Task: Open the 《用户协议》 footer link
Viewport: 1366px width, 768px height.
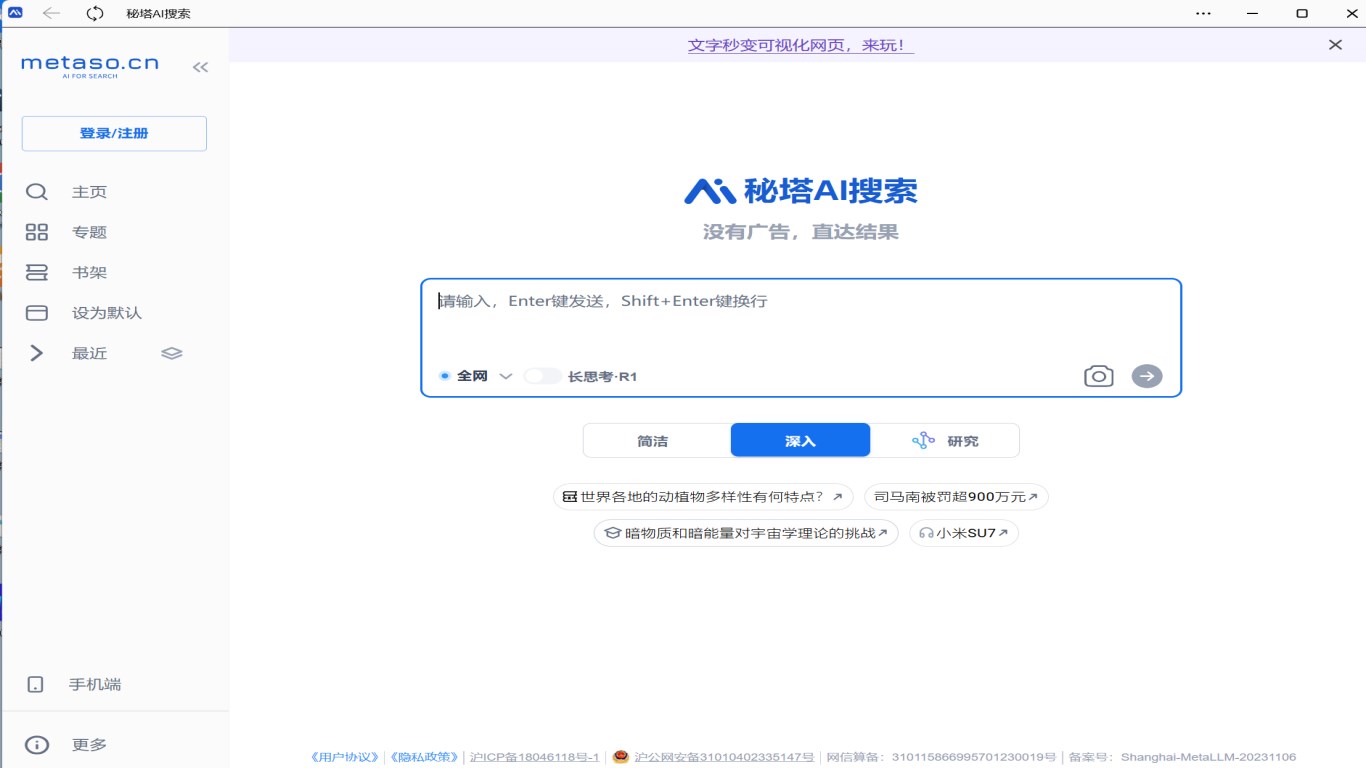Action: pos(346,757)
